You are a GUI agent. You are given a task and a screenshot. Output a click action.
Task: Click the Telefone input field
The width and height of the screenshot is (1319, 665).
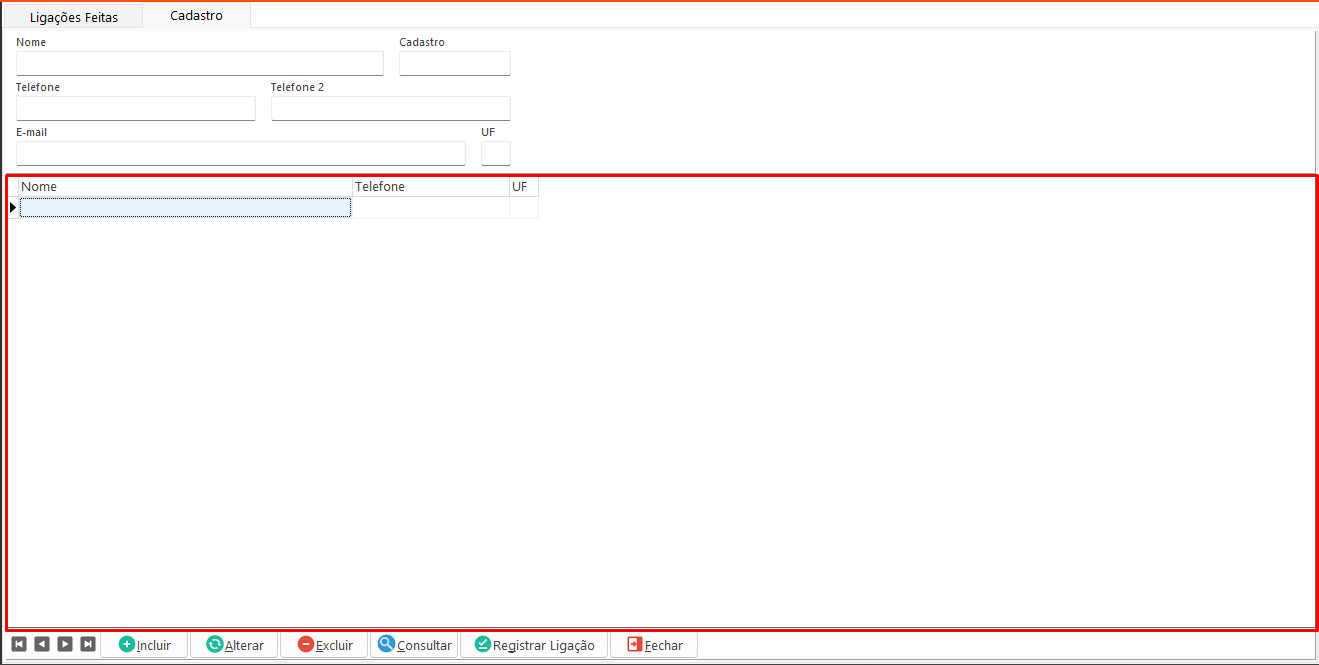(136, 109)
